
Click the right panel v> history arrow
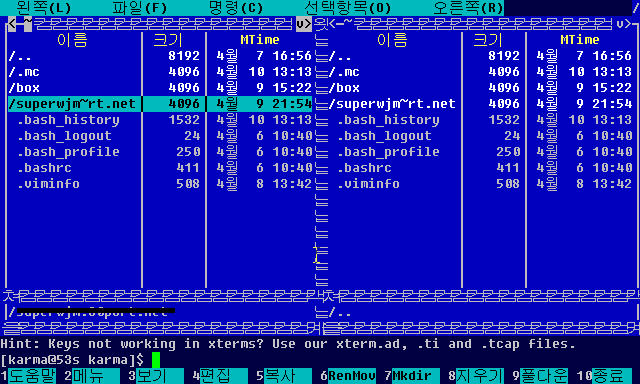click(x=624, y=24)
